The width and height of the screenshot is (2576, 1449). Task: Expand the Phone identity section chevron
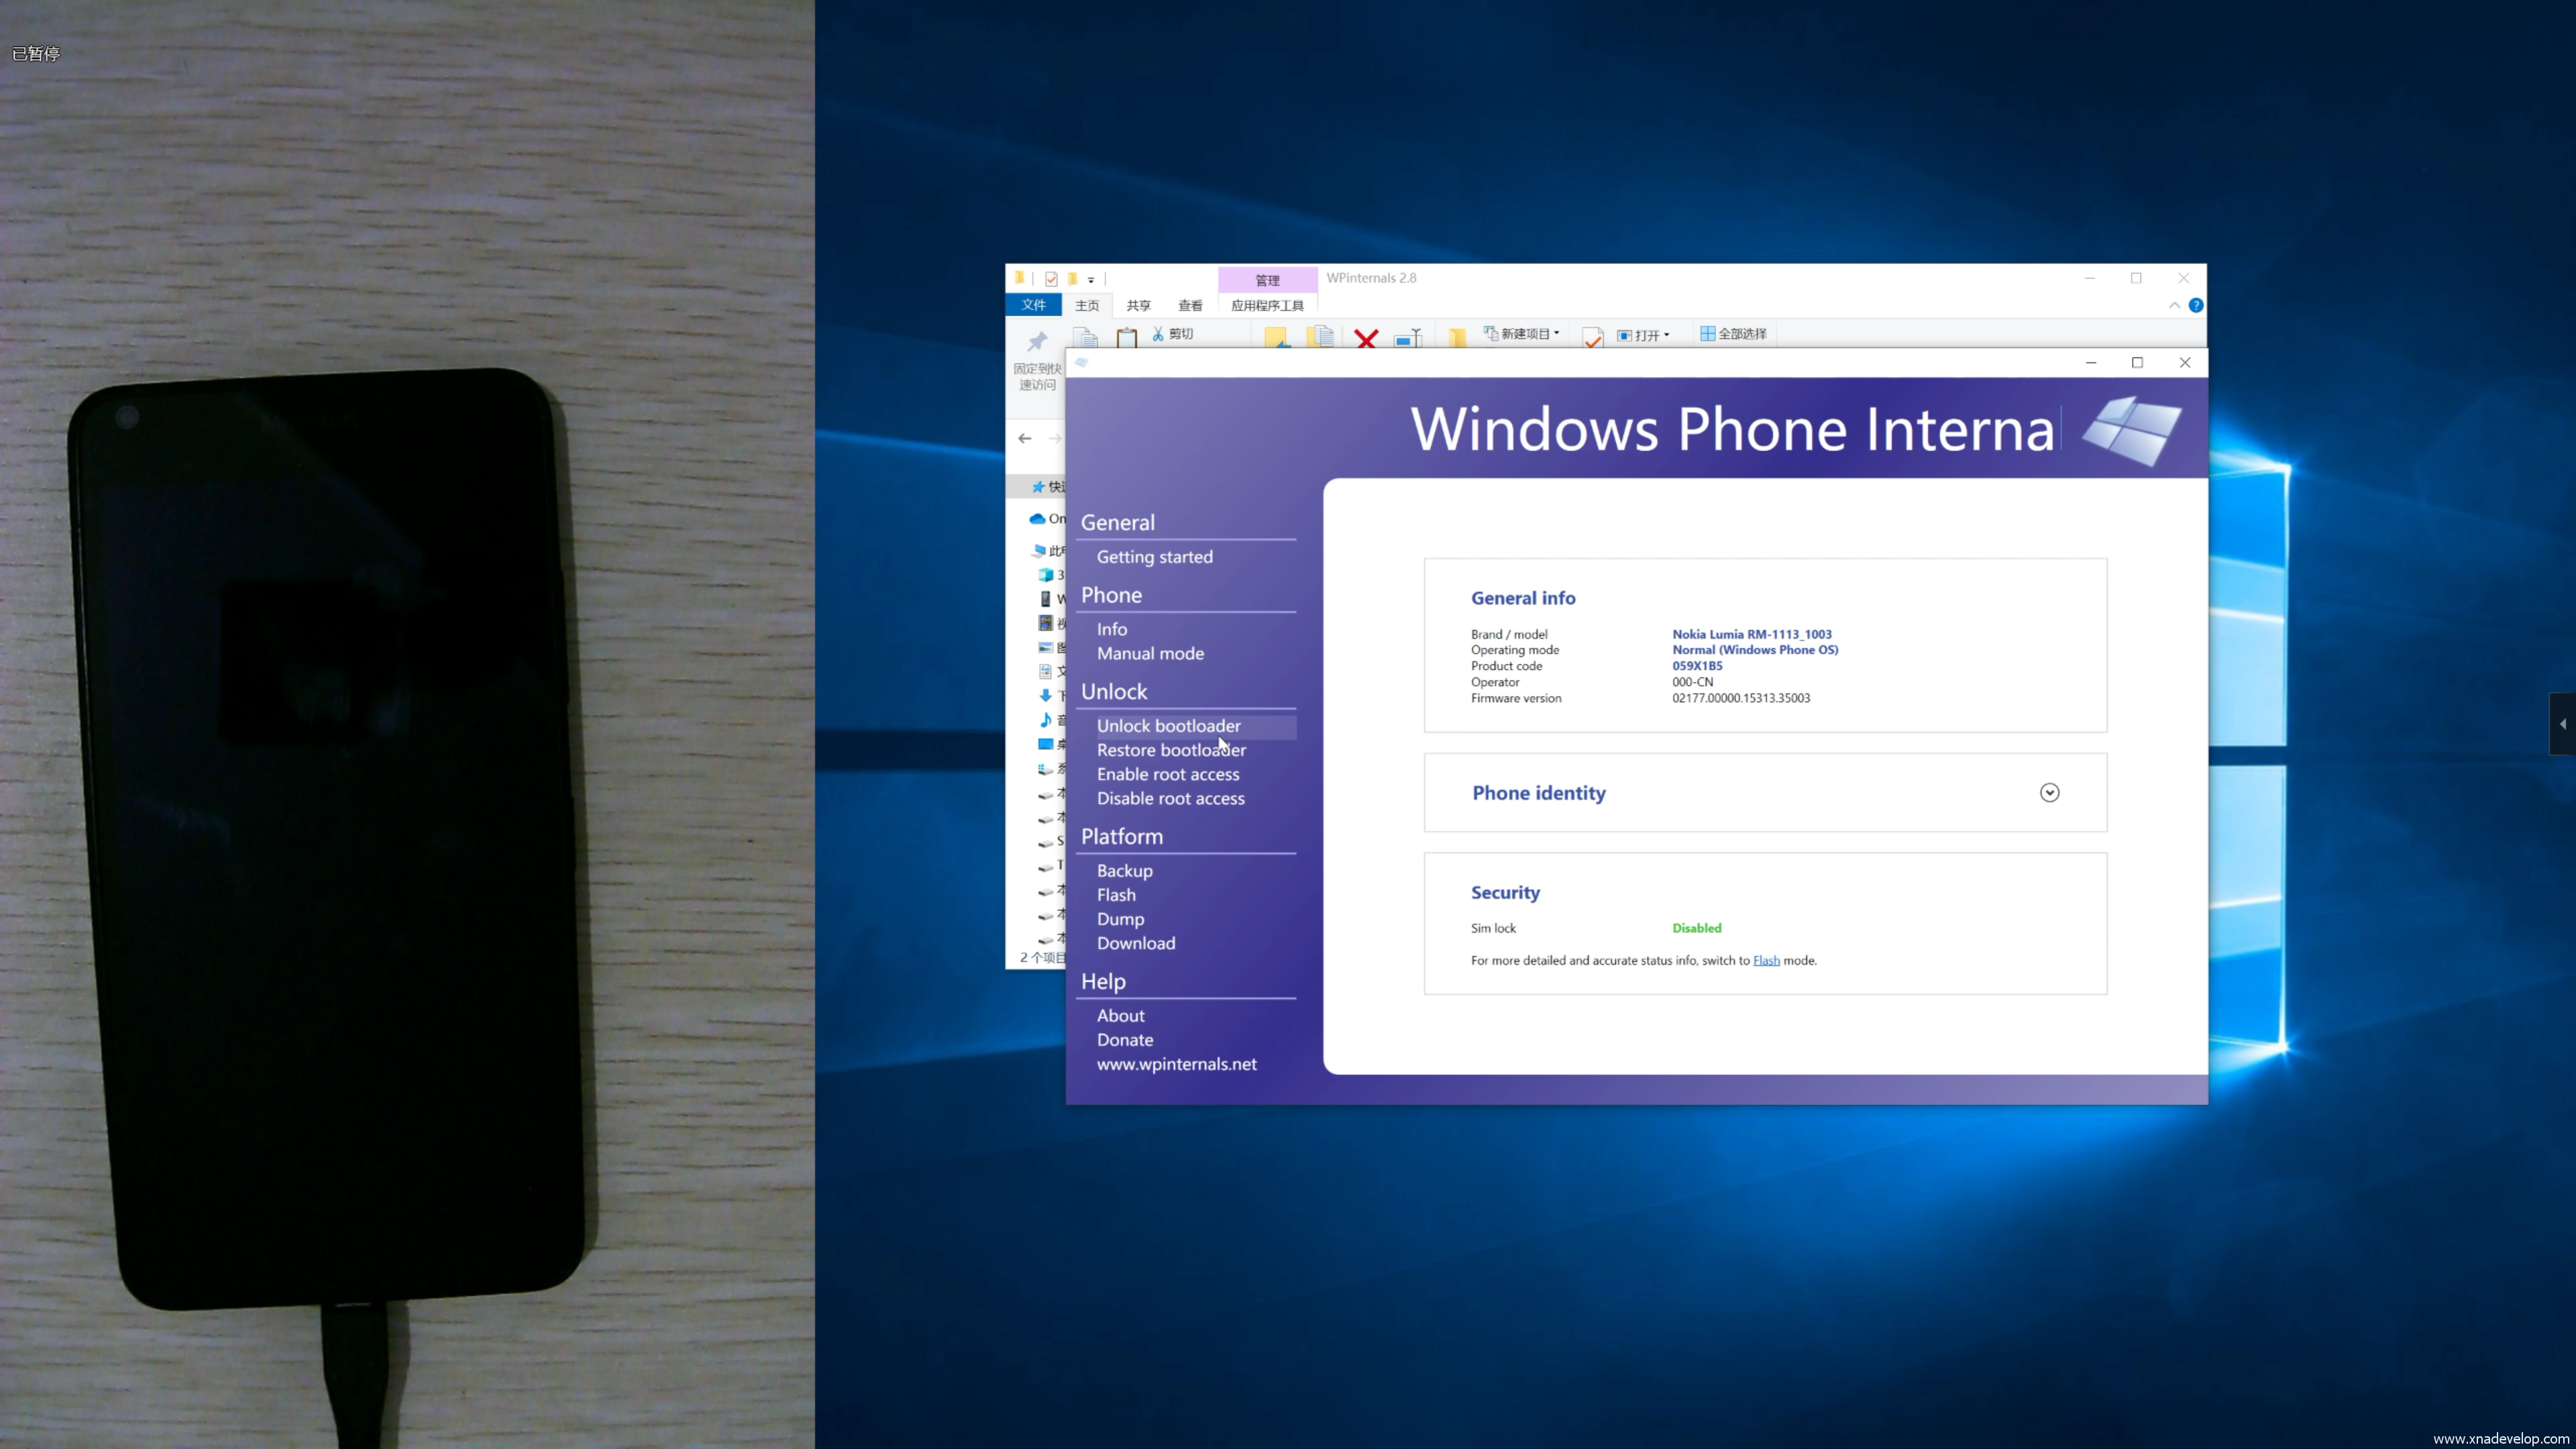[2049, 792]
